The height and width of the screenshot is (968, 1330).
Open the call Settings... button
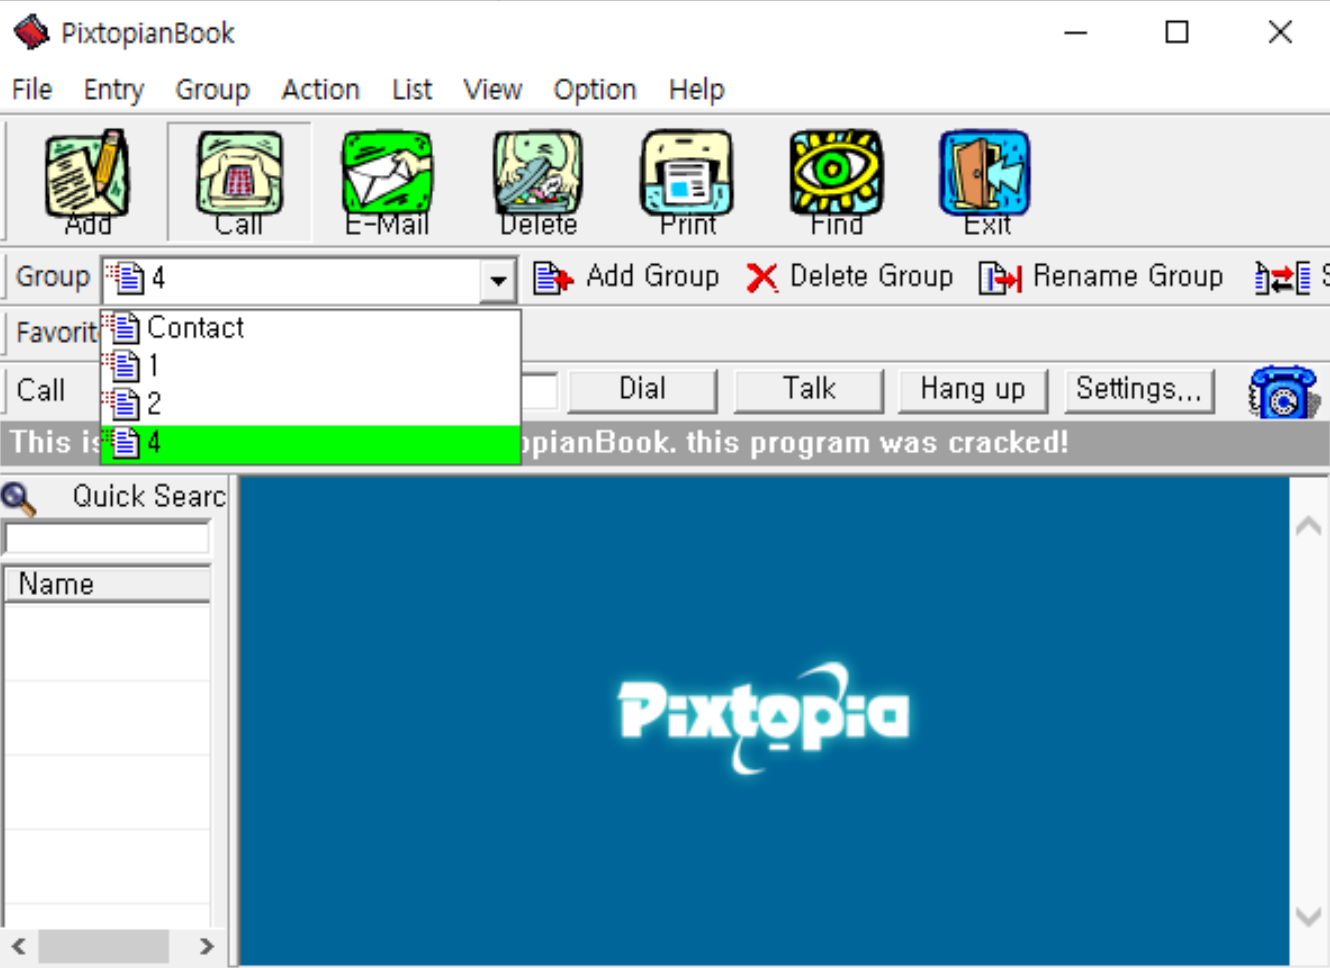[x=1139, y=390]
